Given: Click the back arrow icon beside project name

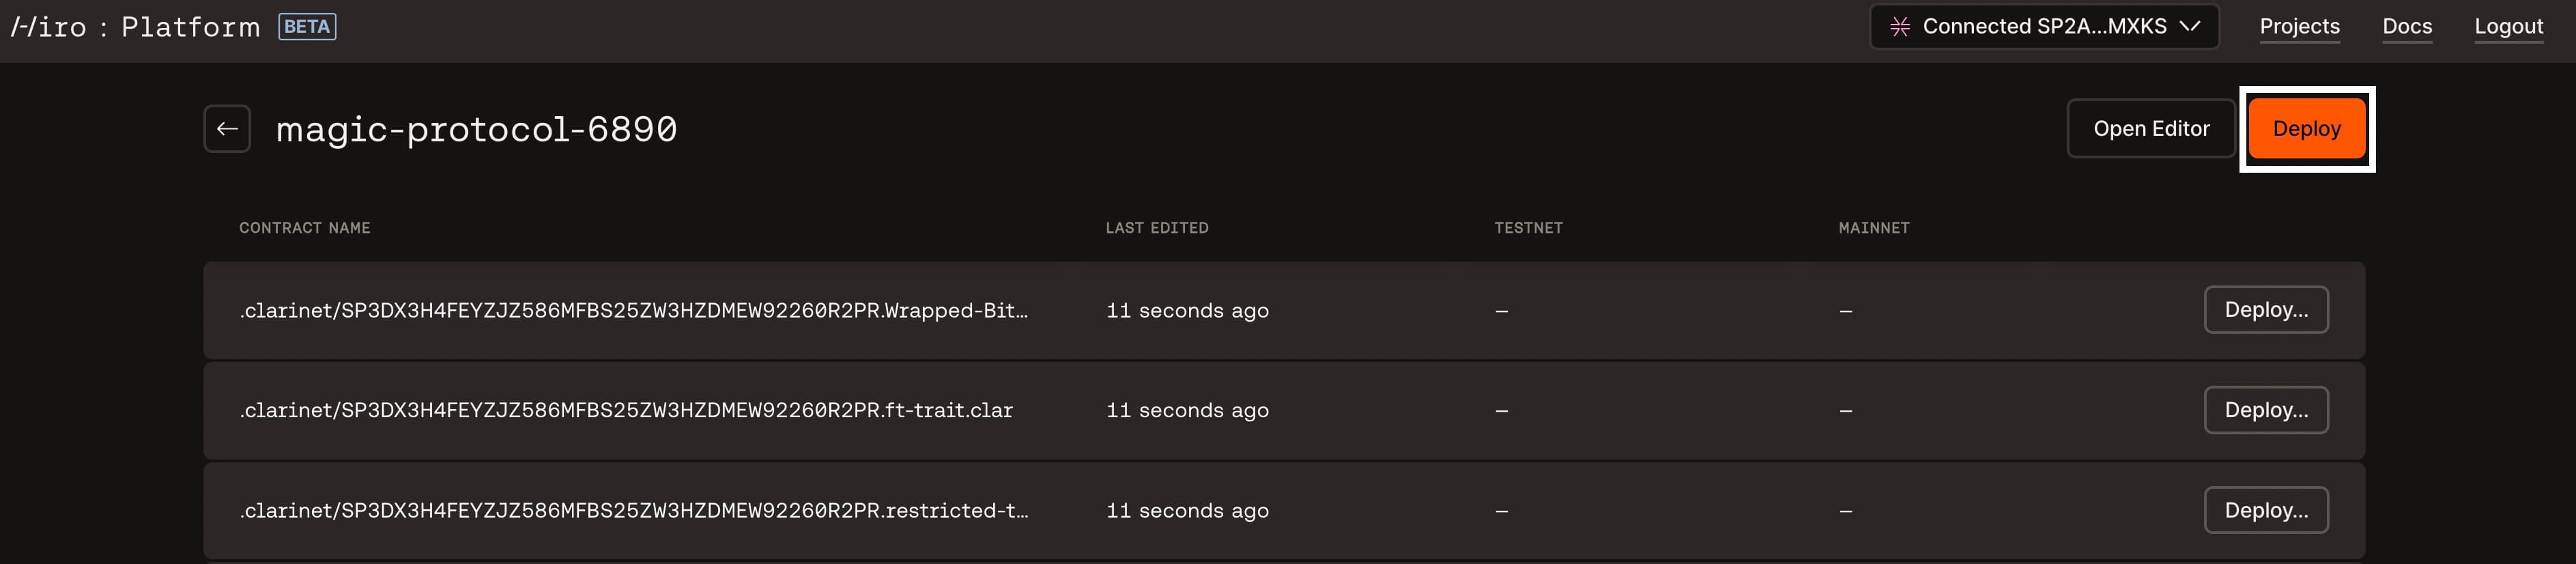Looking at the screenshot, I should (227, 129).
